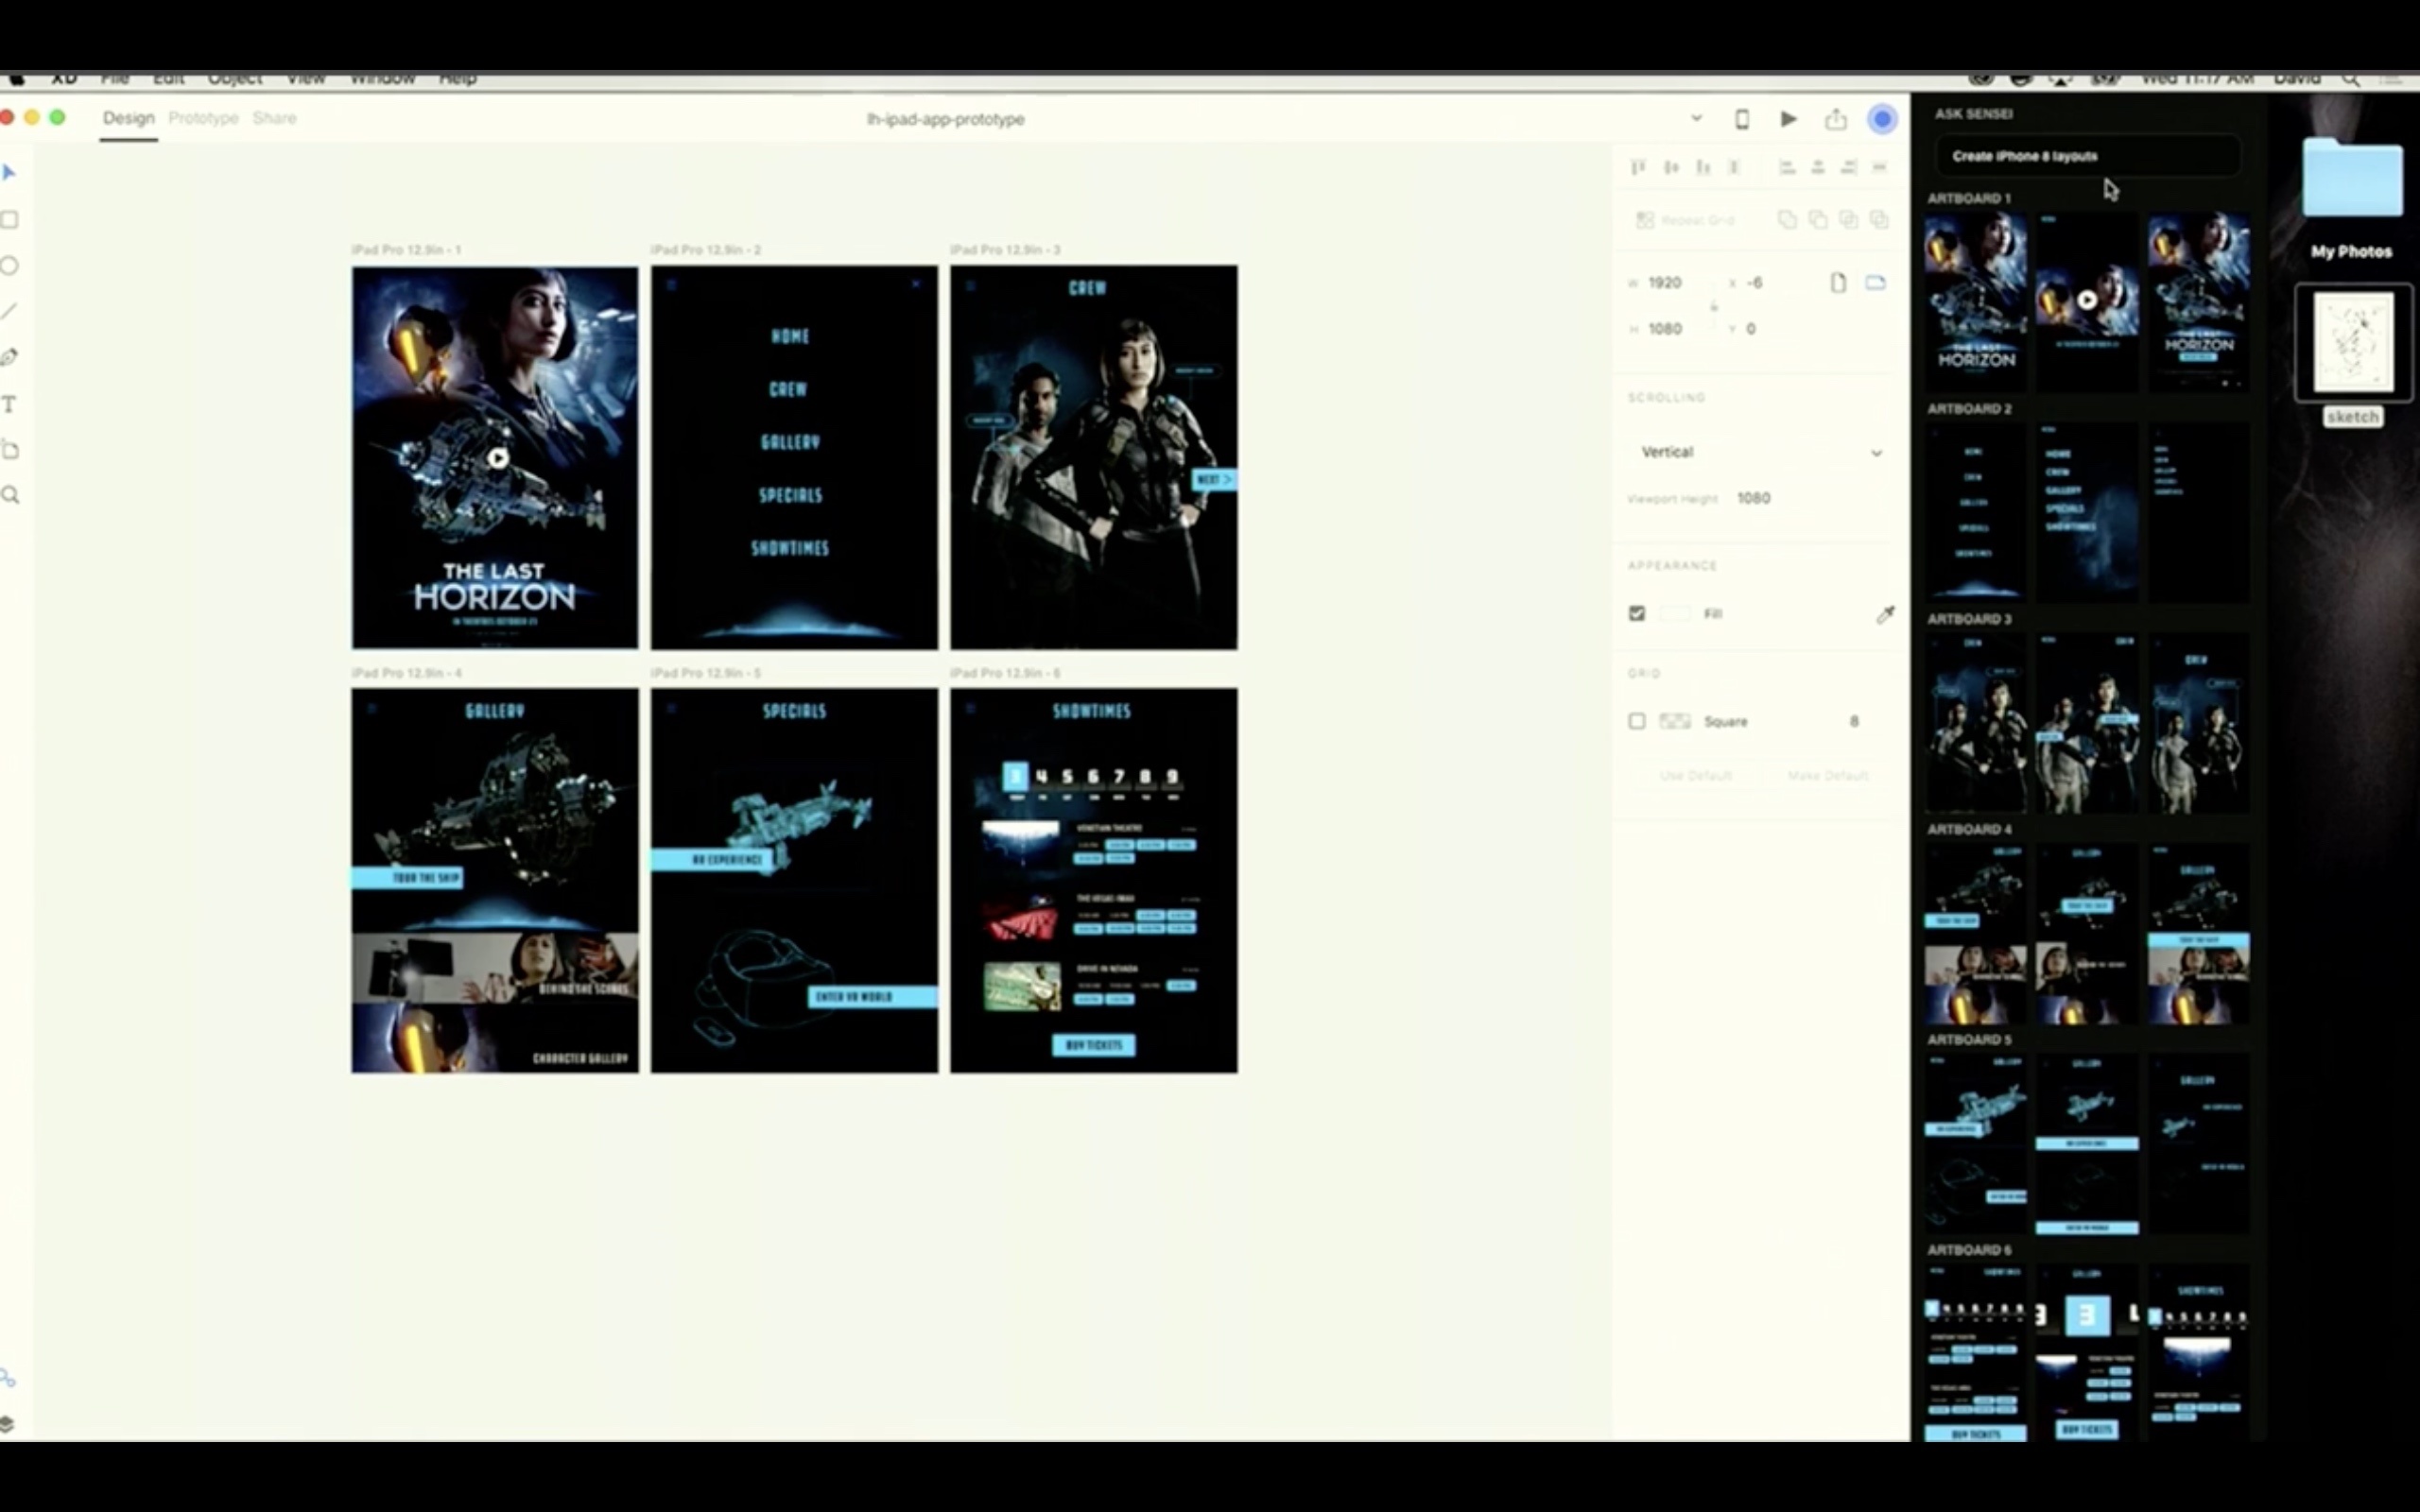Click the sketch file on desktop
Screen dimensions: 2420x1512
point(2353,355)
